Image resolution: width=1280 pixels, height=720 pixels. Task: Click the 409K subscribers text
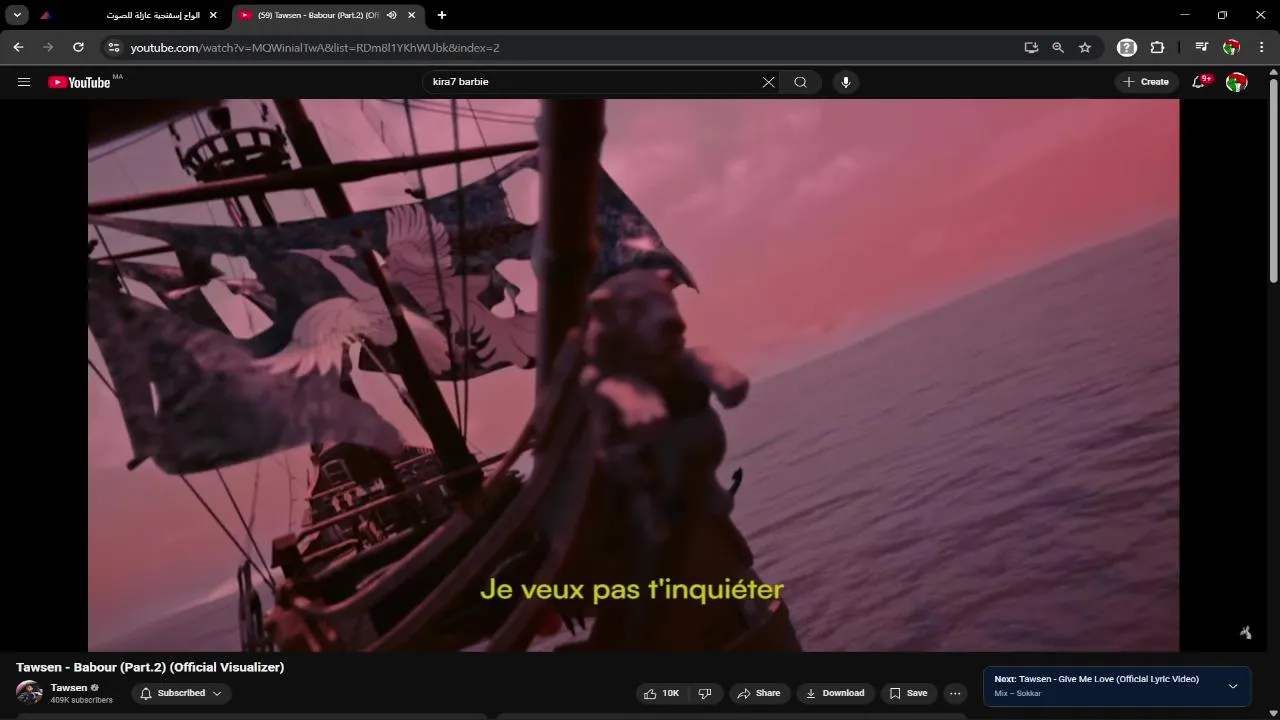(82, 701)
